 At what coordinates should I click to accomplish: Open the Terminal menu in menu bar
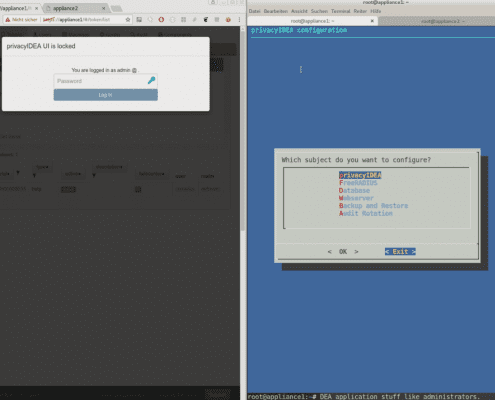[x=340, y=11]
